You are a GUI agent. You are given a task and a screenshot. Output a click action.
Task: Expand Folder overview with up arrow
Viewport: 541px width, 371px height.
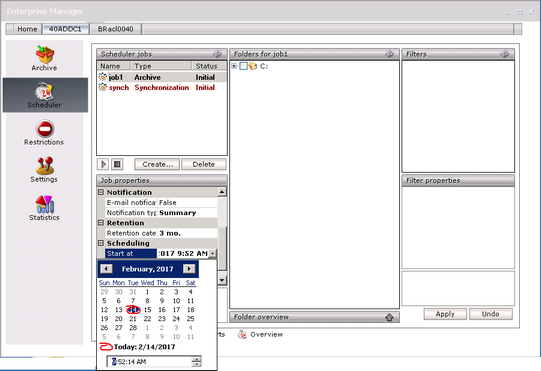coord(390,317)
